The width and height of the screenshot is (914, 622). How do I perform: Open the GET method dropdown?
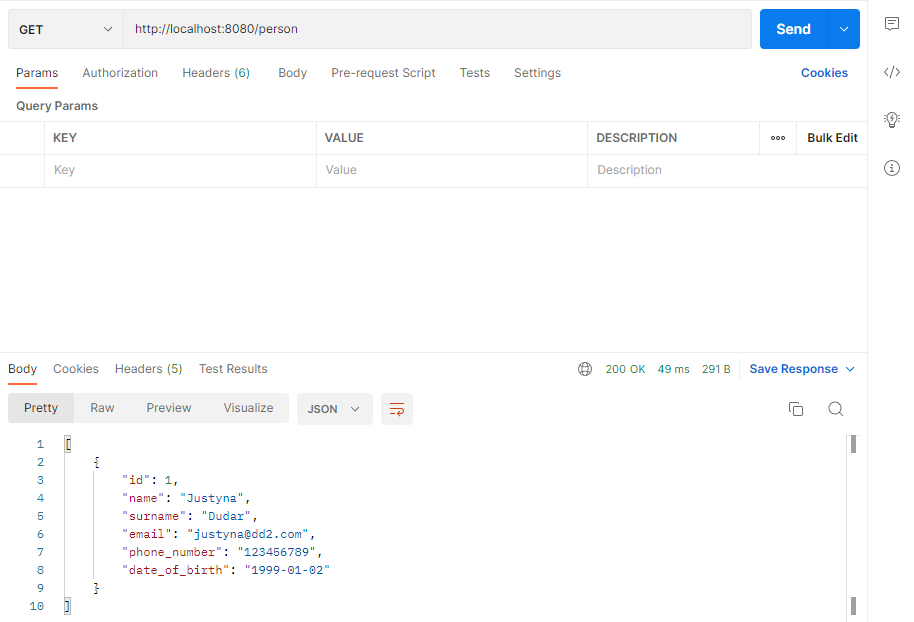[64, 28]
